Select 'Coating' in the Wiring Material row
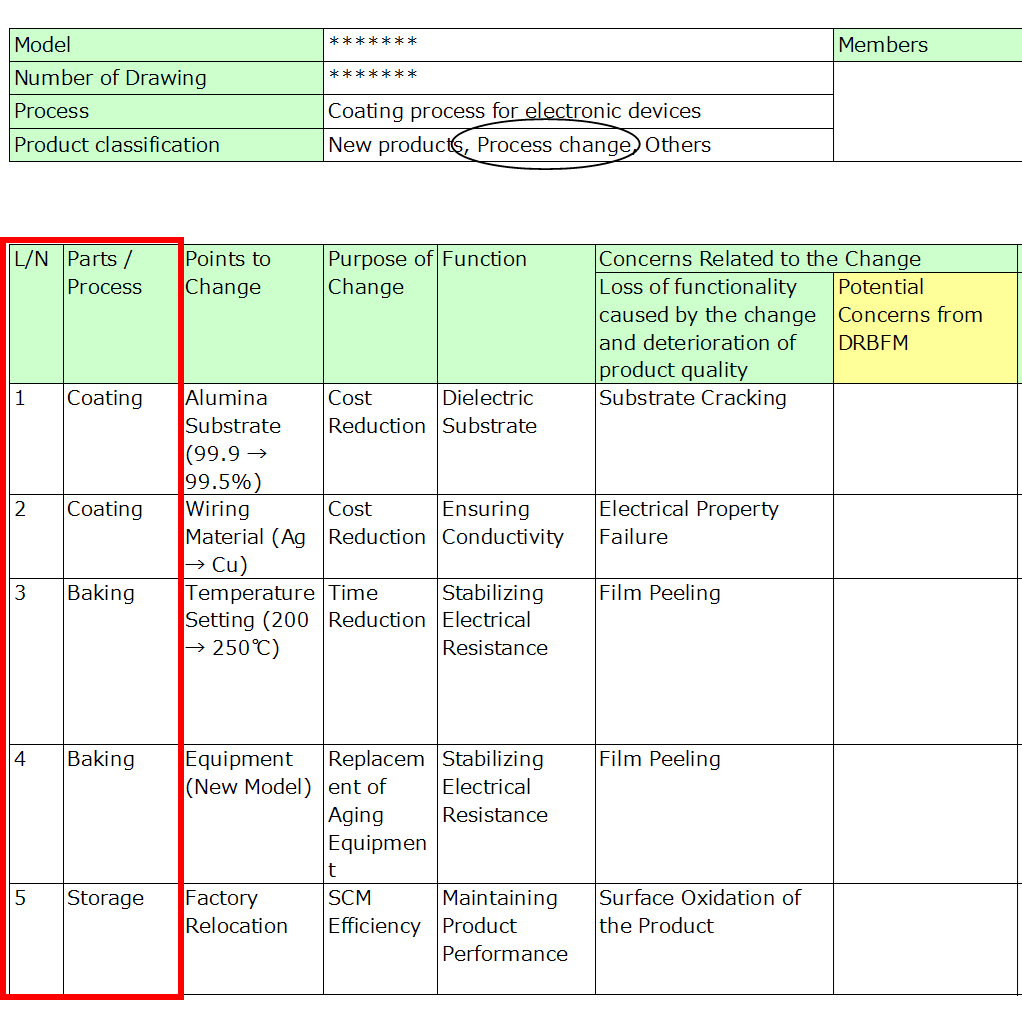This screenshot has width=1022, height=1024. (x=121, y=537)
